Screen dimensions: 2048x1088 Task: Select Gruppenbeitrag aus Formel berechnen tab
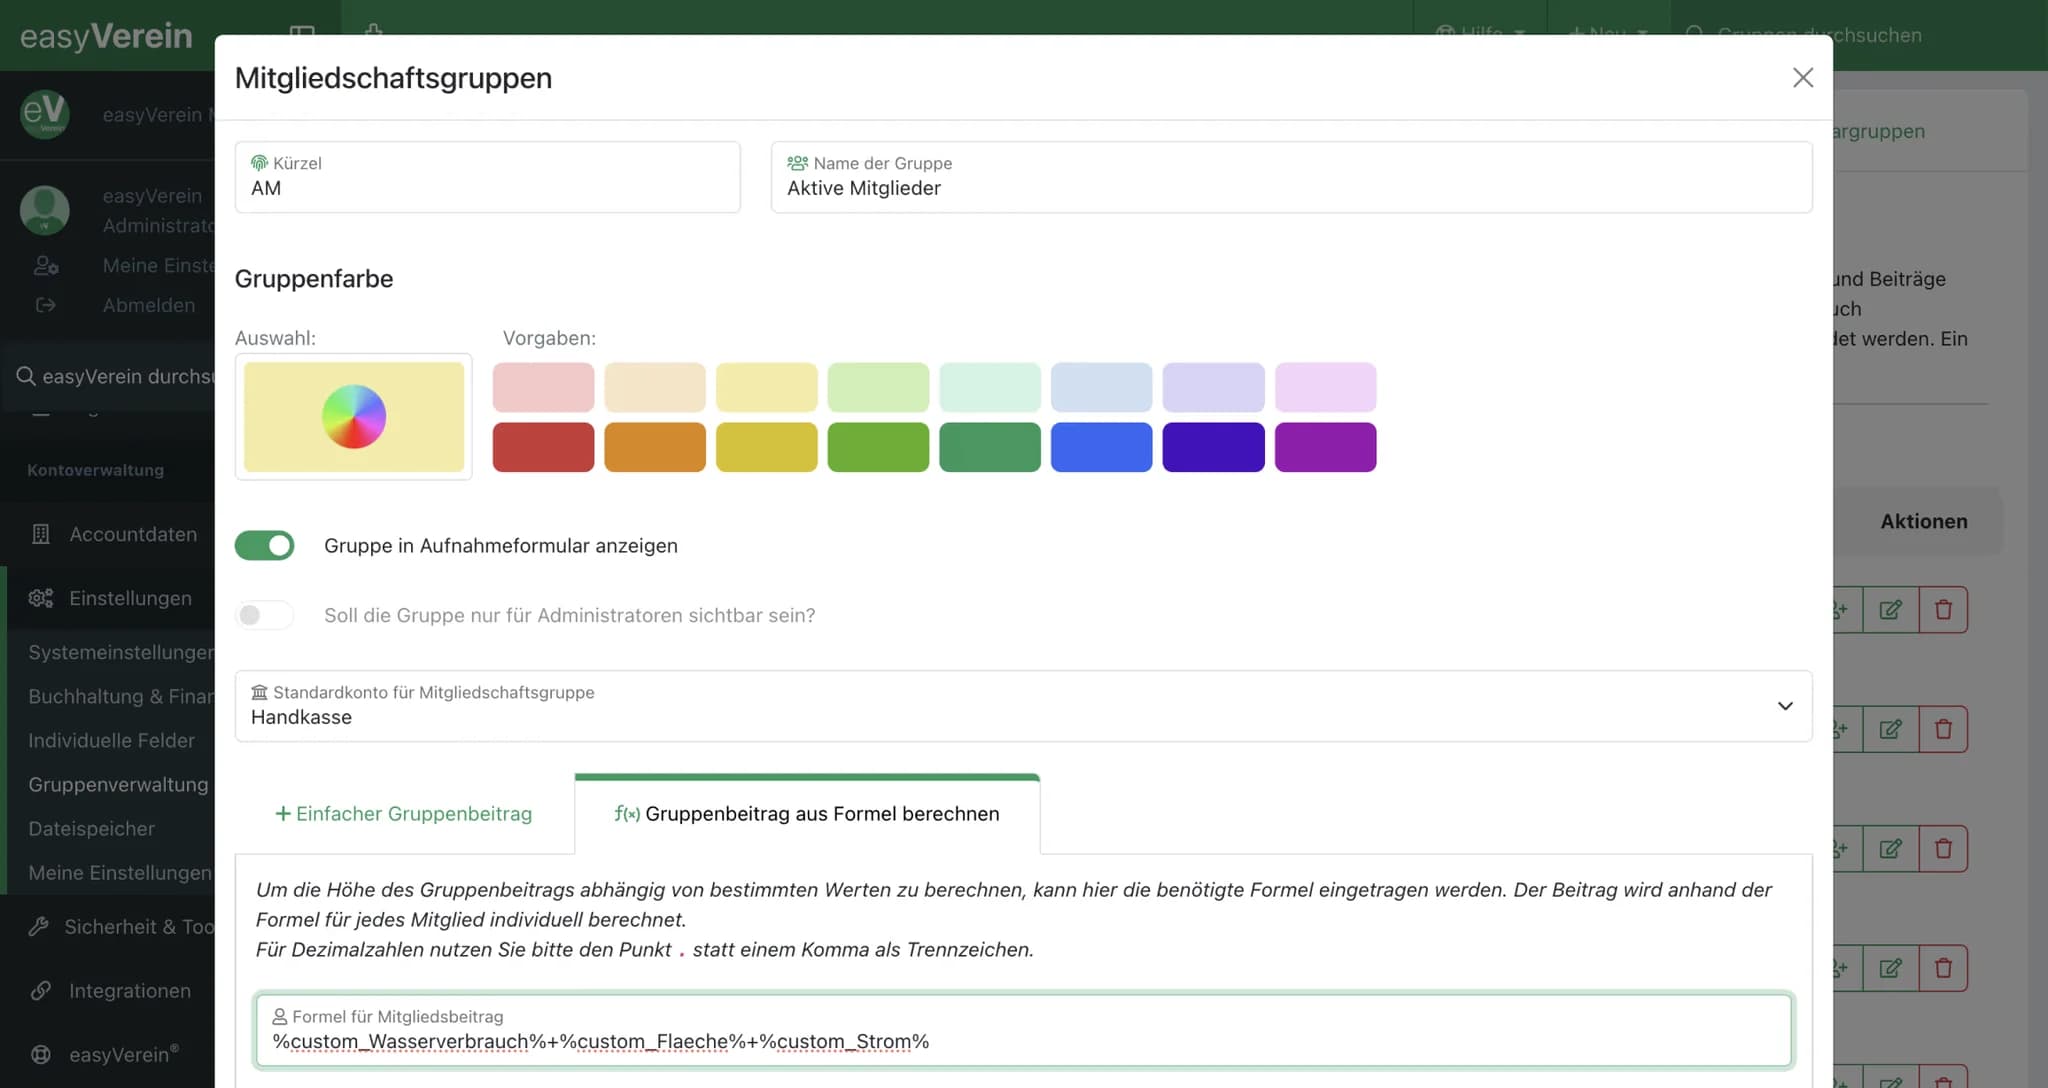point(807,814)
